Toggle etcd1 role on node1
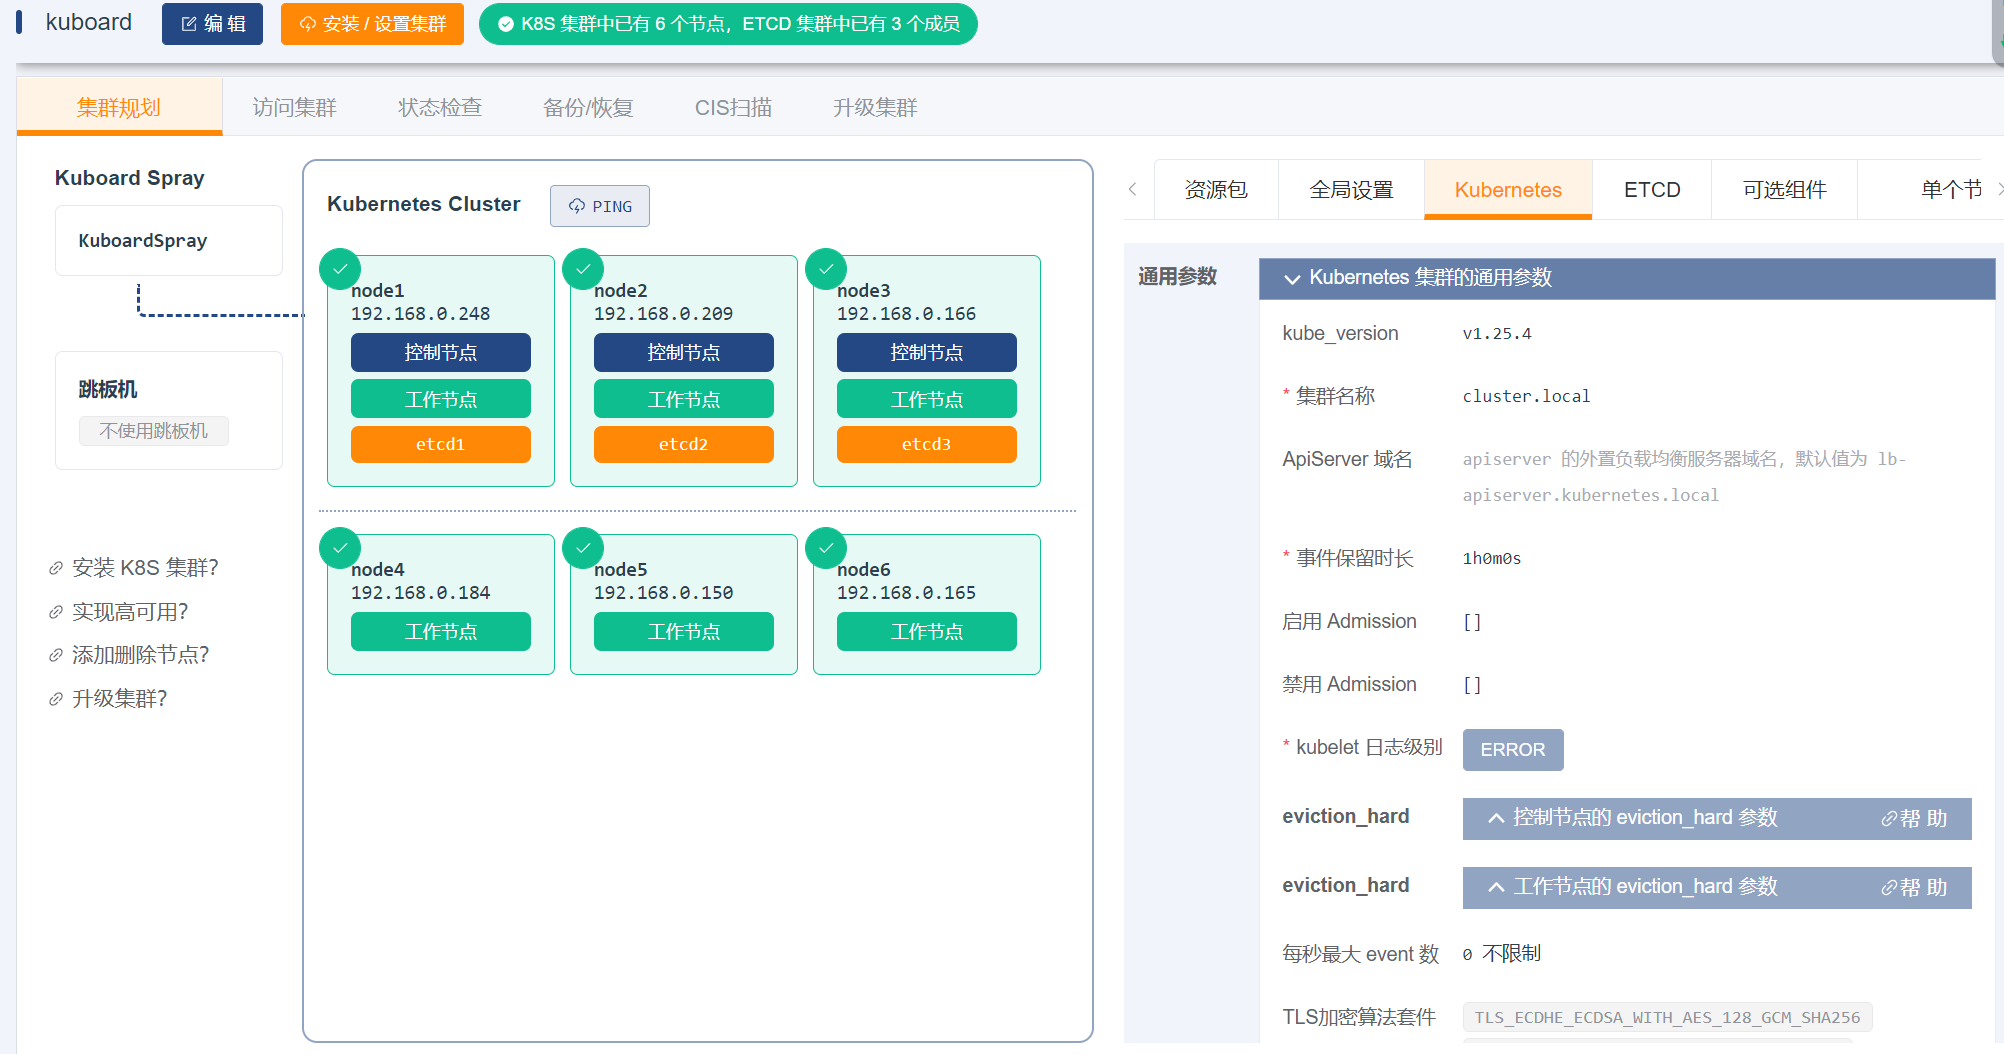This screenshot has height=1054, width=2004. pos(440,445)
